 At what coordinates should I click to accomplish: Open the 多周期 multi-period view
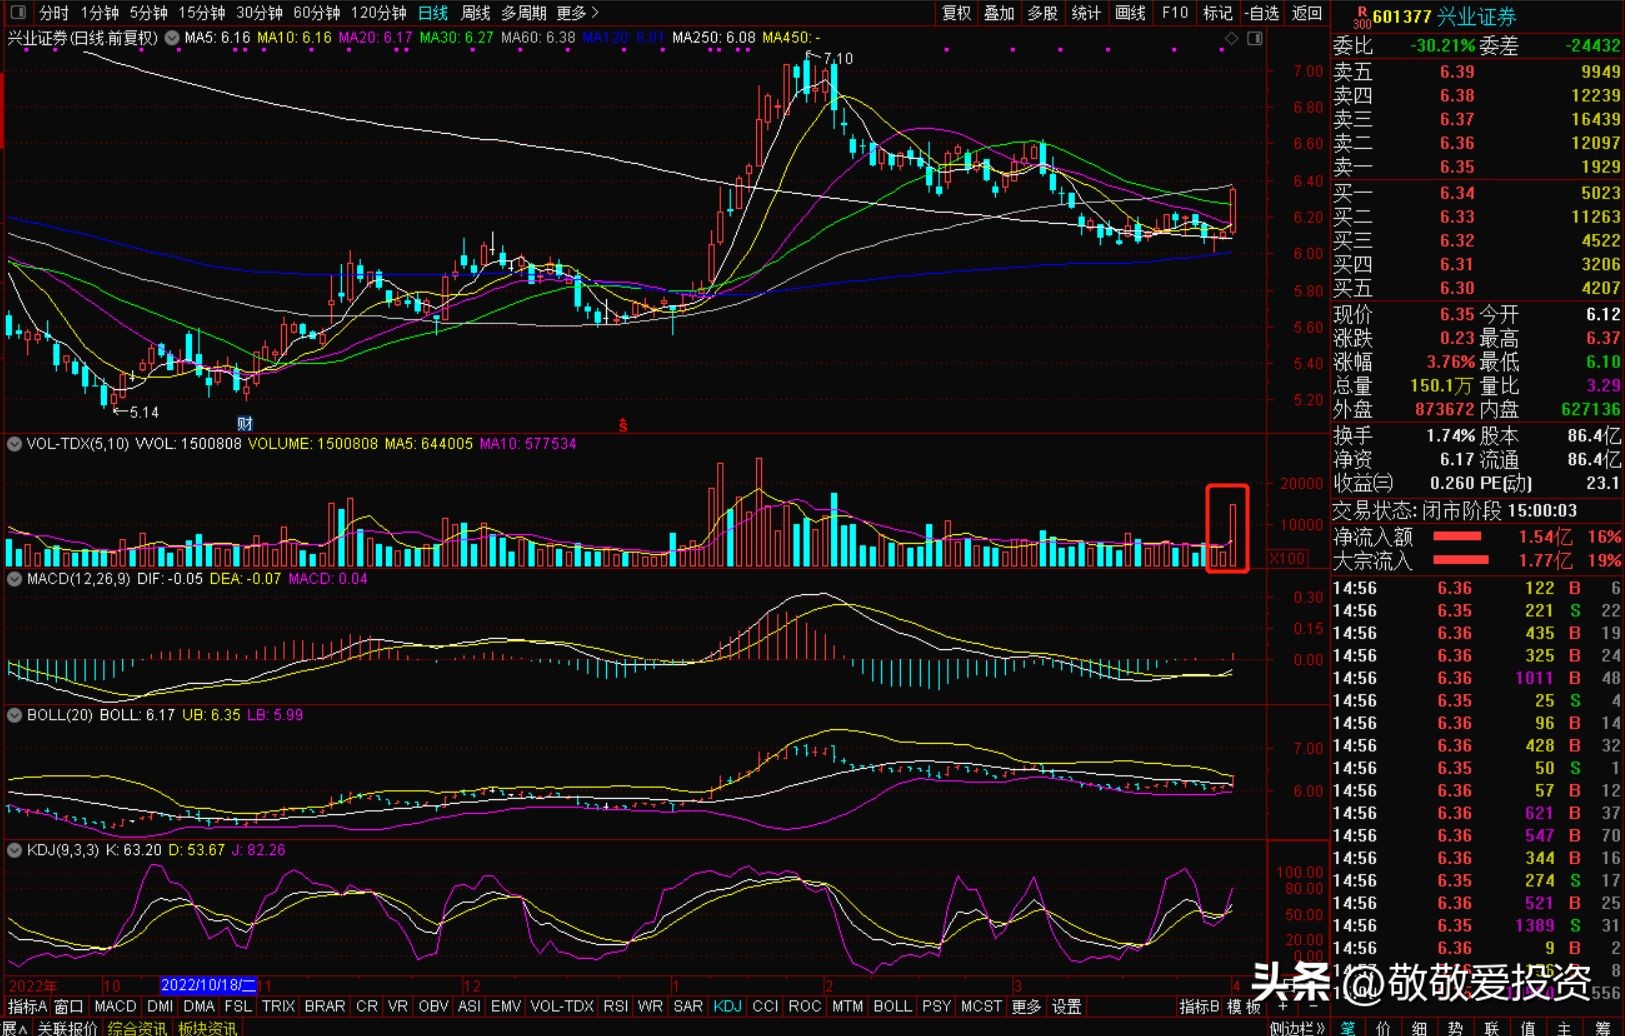click(524, 13)
